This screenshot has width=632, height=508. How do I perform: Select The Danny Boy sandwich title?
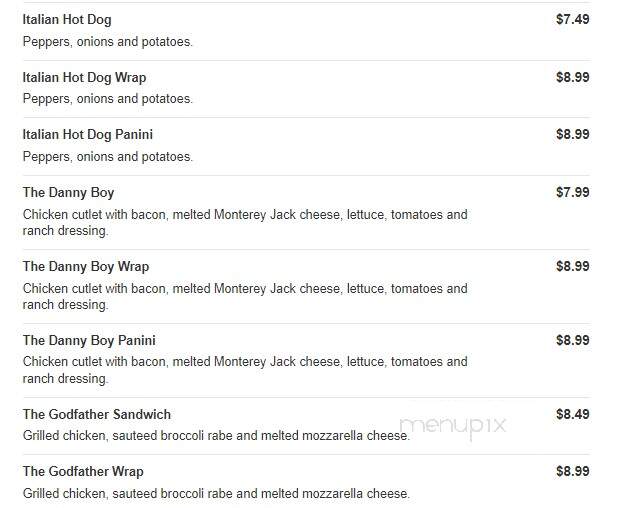68,193
